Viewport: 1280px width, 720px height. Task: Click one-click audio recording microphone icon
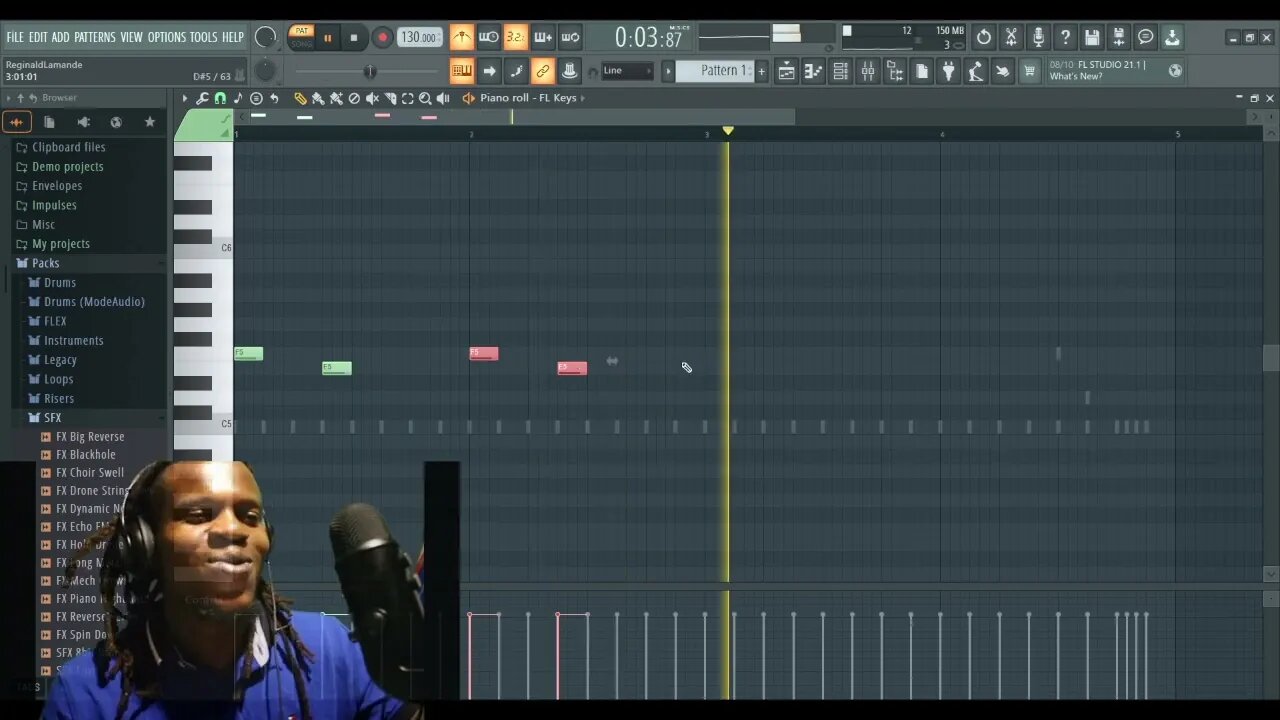click(1038, 37)
